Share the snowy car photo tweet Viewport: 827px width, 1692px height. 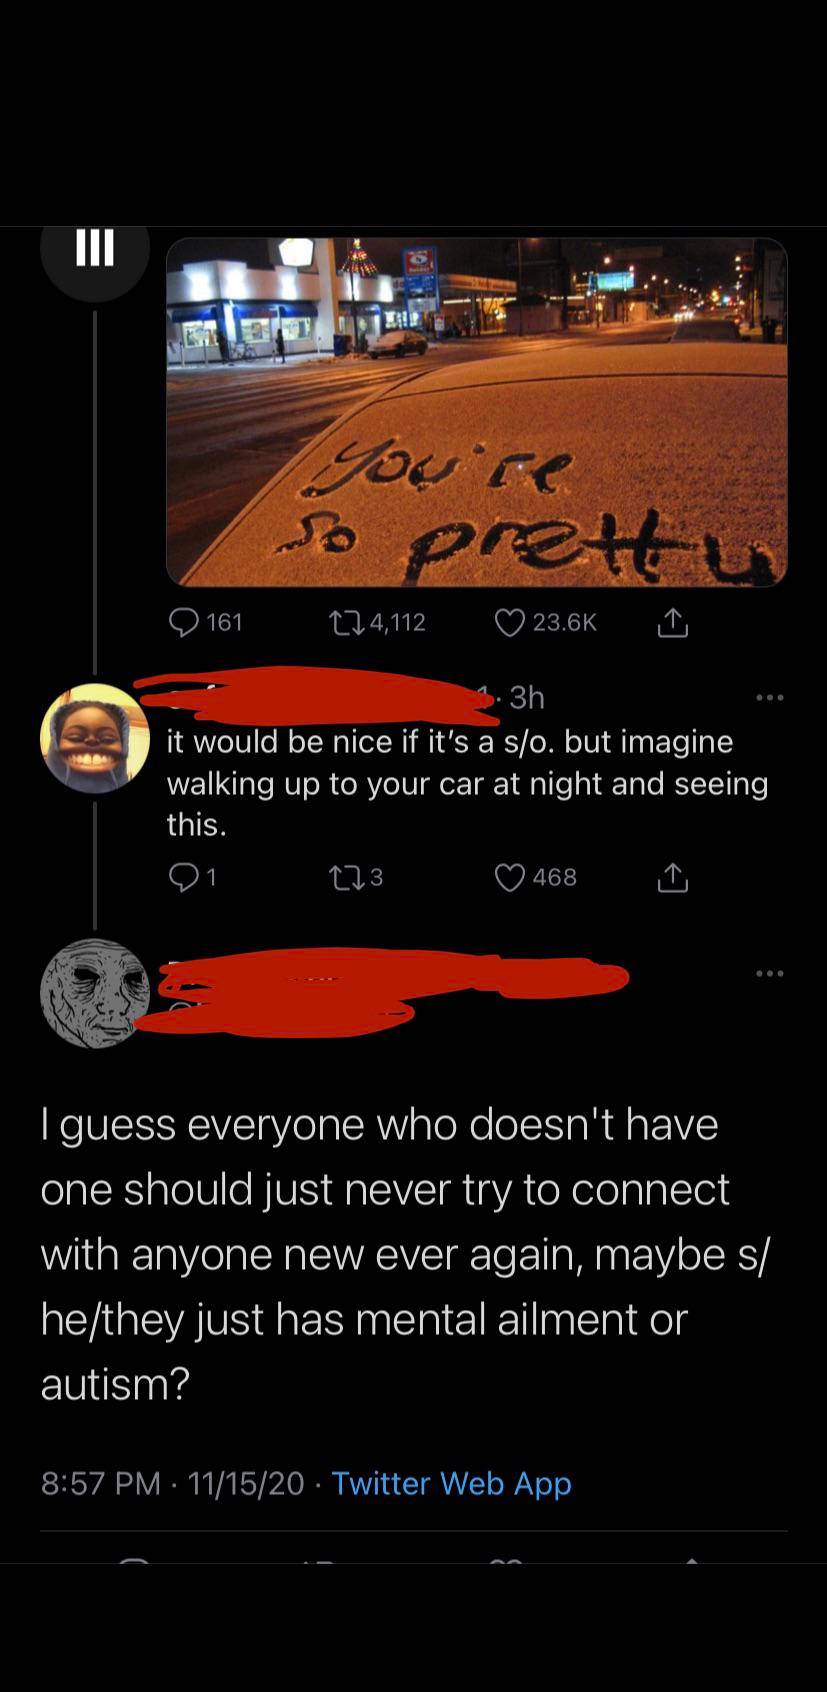coord(673,623)
